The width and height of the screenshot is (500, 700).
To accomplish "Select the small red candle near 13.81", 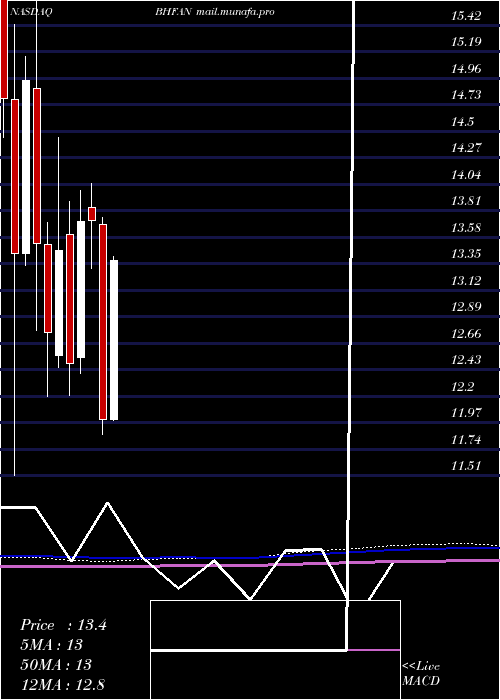I will click(92, 213).
